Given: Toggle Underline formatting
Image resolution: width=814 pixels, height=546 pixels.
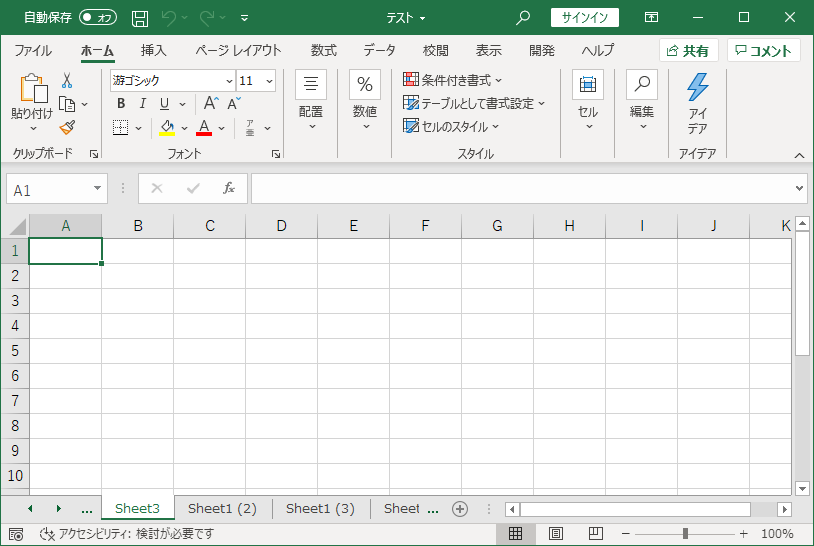Looking at the screenshot, I should 165,103.
